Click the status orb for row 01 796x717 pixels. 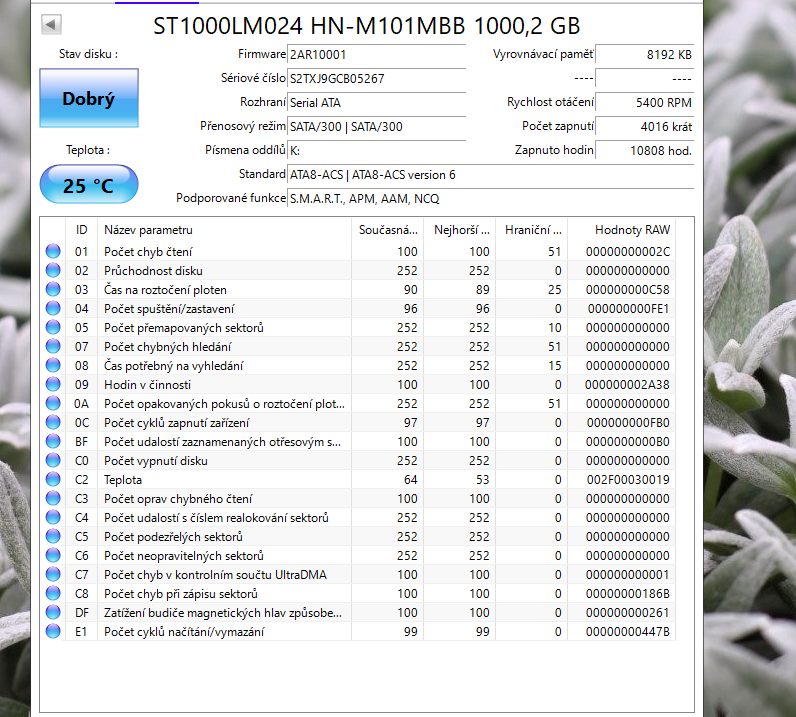[x=53, y=251]
